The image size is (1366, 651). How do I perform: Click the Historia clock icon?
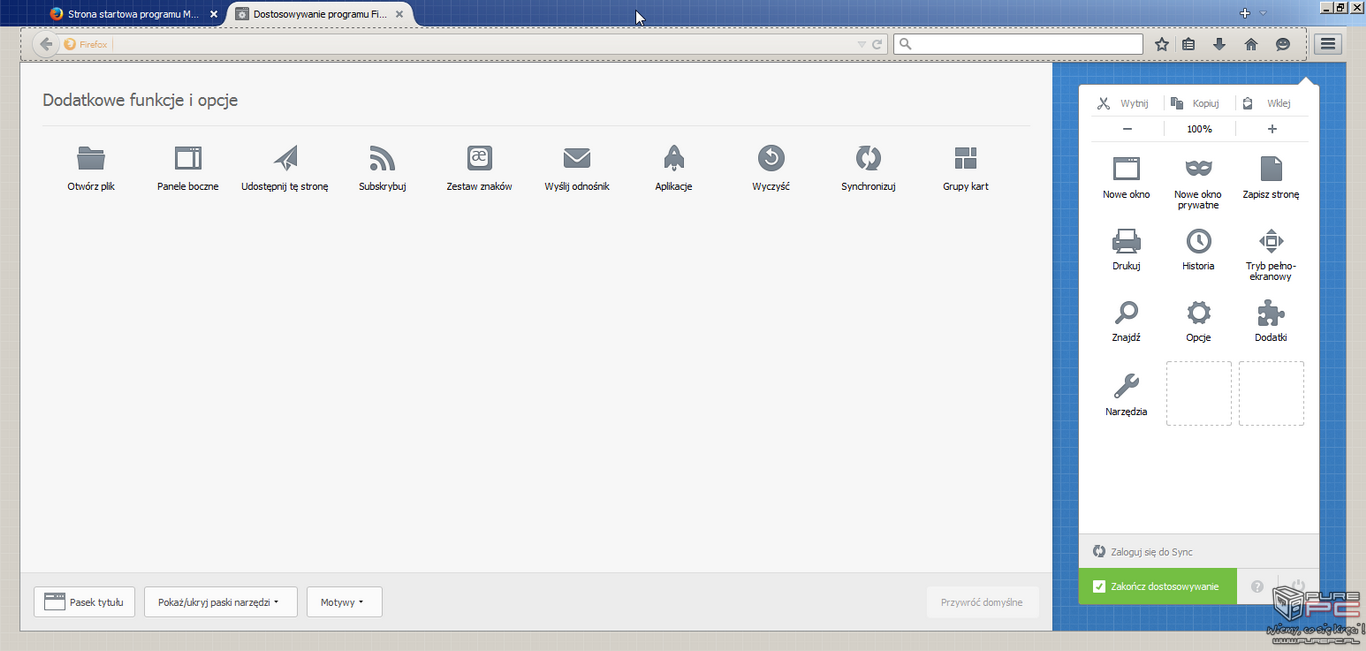(1198, 241)
